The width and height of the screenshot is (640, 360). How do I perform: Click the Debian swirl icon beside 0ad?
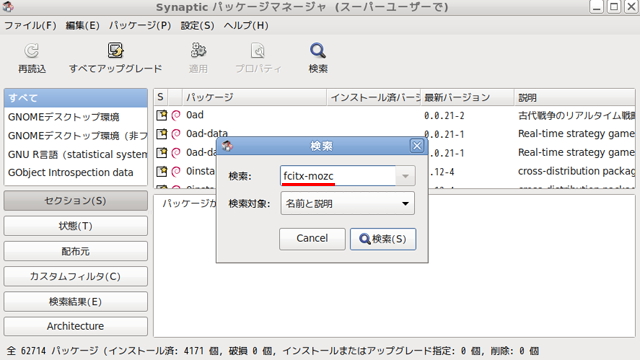tap(176, 116)
